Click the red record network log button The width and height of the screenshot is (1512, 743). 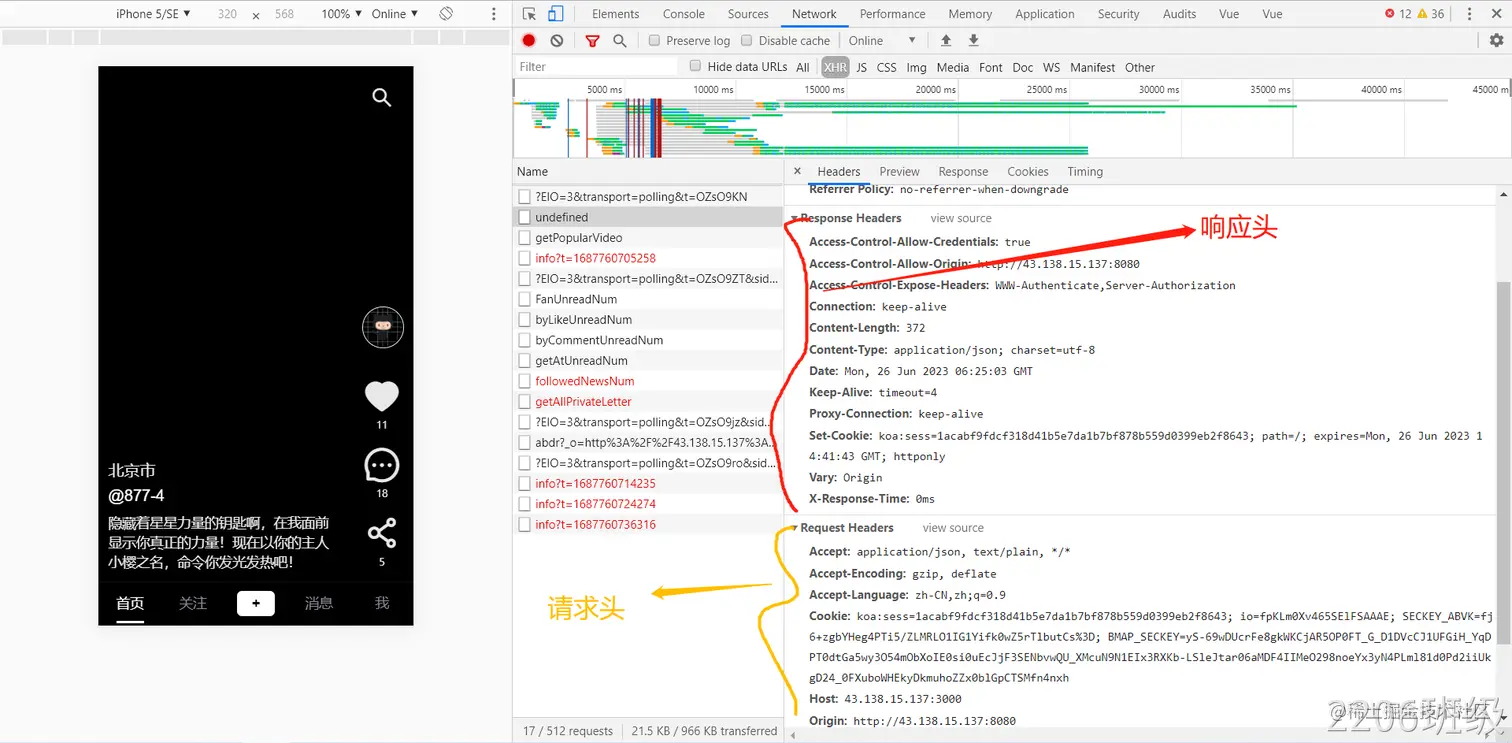click(x=529, y=40)
